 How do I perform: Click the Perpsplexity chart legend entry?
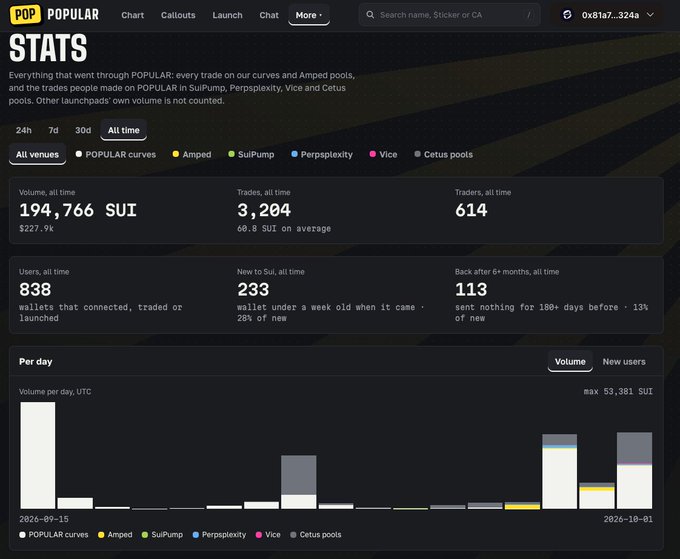pyautogui.click(x=219, y=535)
